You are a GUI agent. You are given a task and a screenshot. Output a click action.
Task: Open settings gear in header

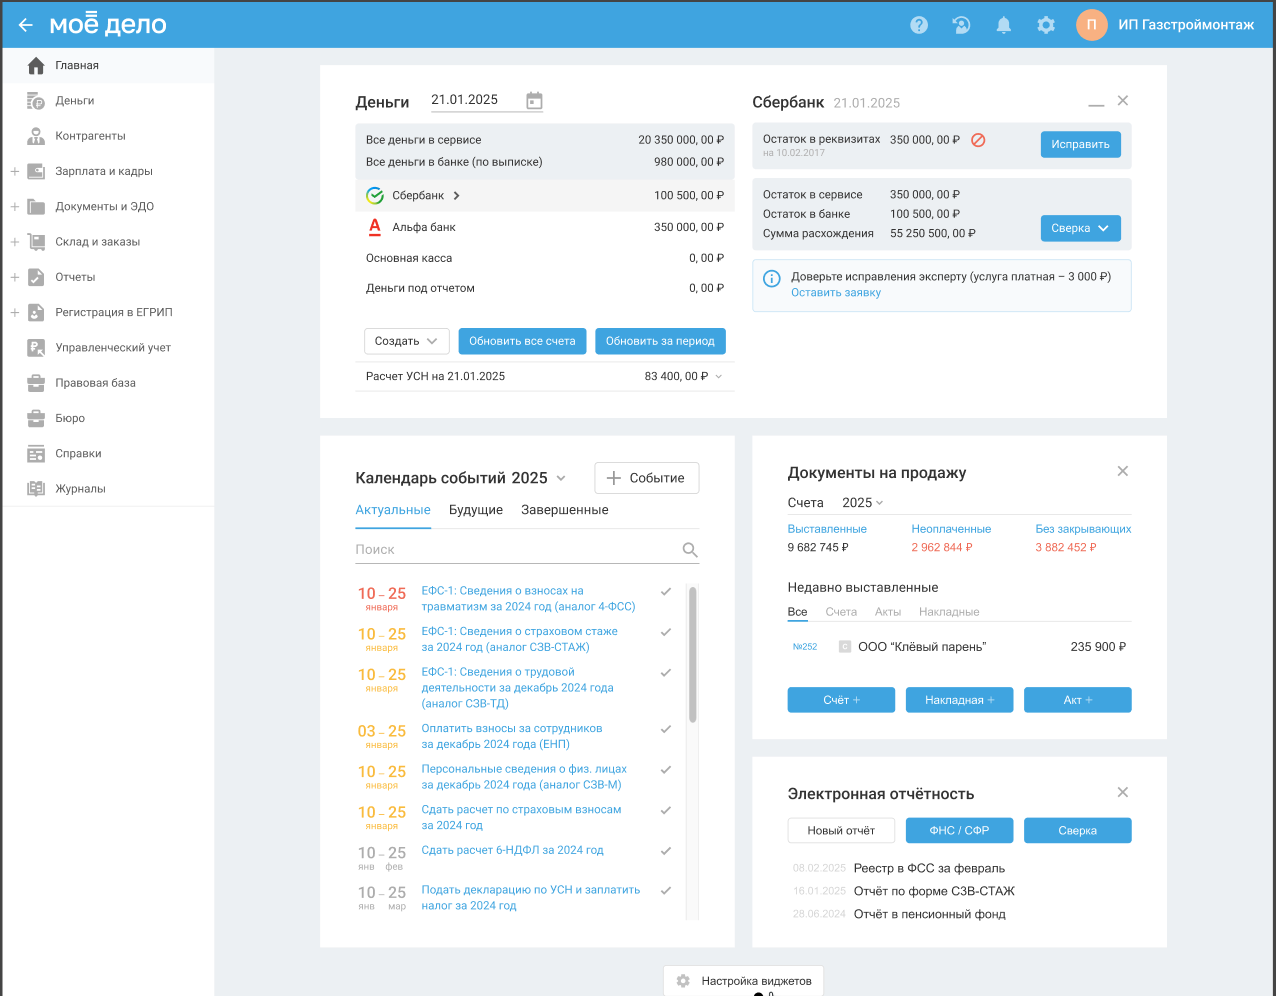1046,25
